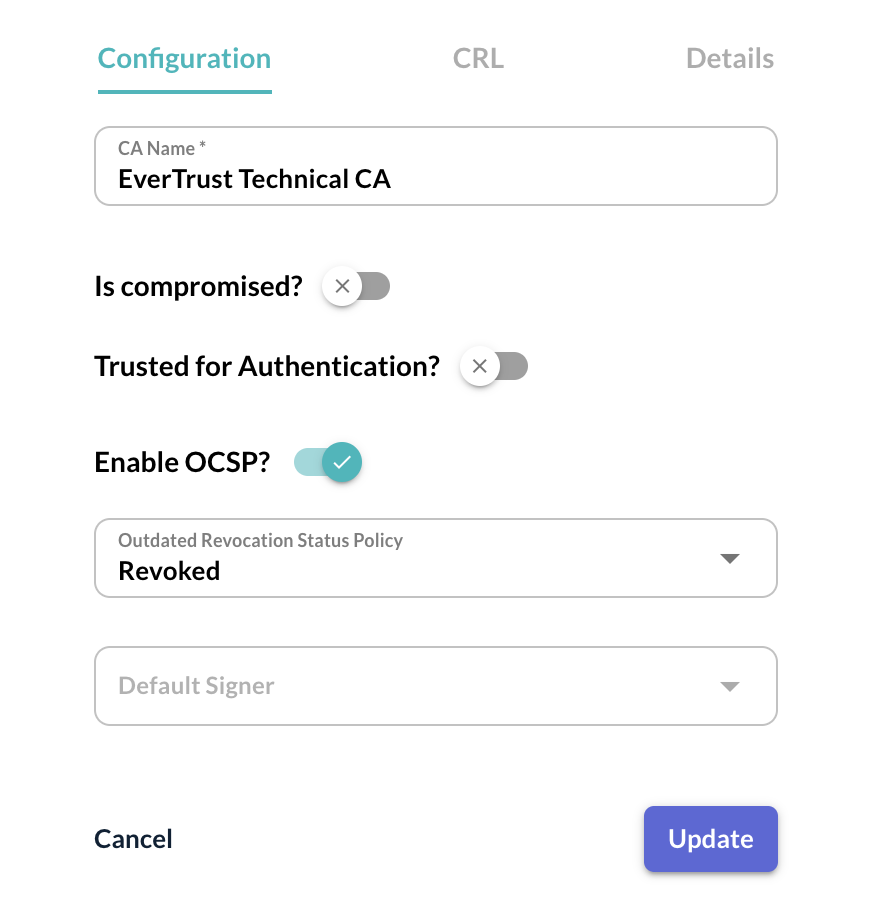Click the Is compromised? label text

point(198,287)
